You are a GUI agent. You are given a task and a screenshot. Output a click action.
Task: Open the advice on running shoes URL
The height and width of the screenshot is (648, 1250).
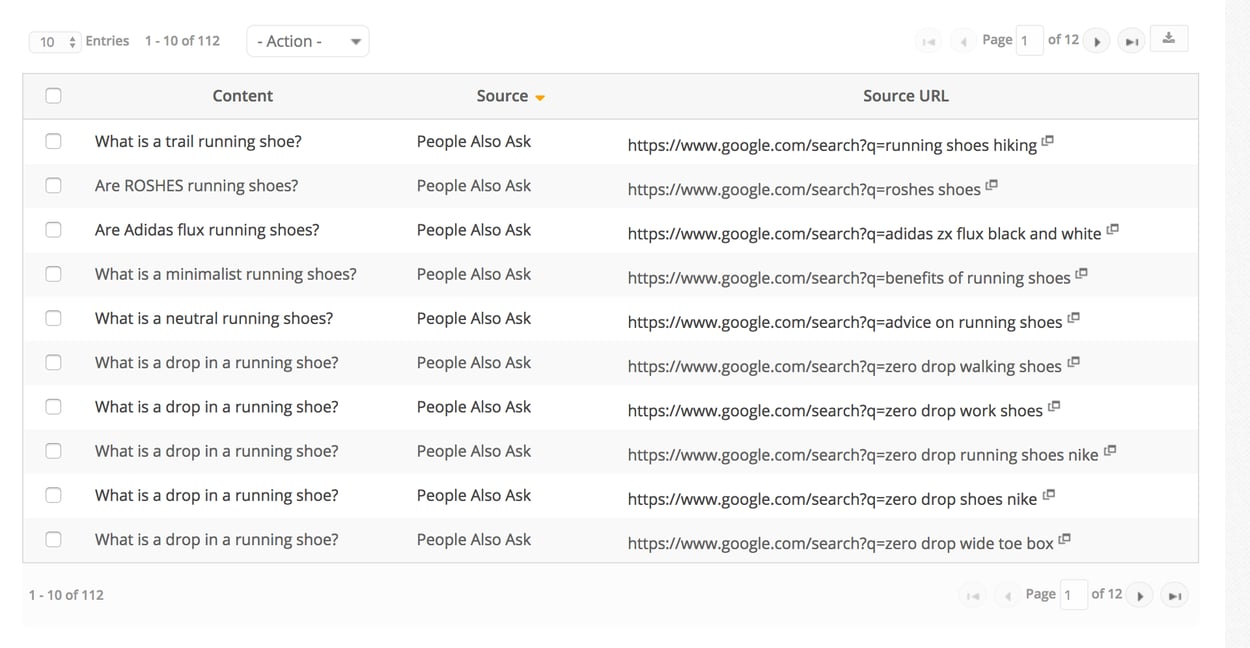point(845,322)
